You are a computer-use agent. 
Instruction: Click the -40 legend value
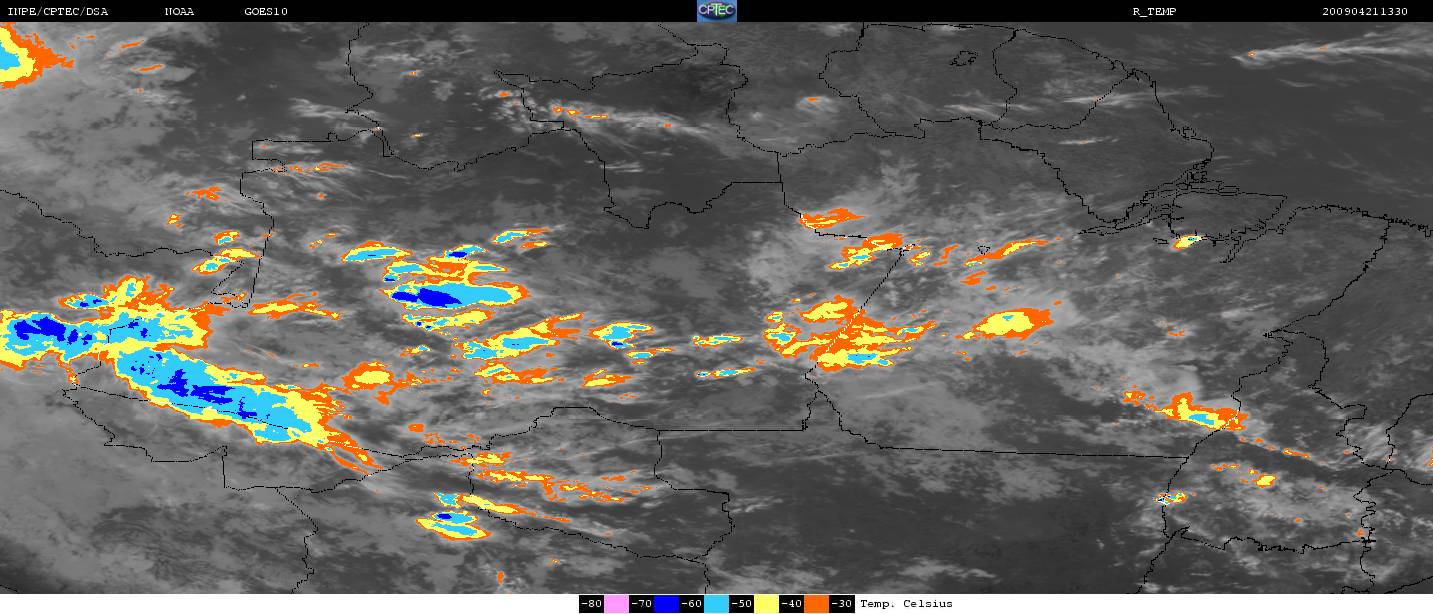[x=791, y=604]
